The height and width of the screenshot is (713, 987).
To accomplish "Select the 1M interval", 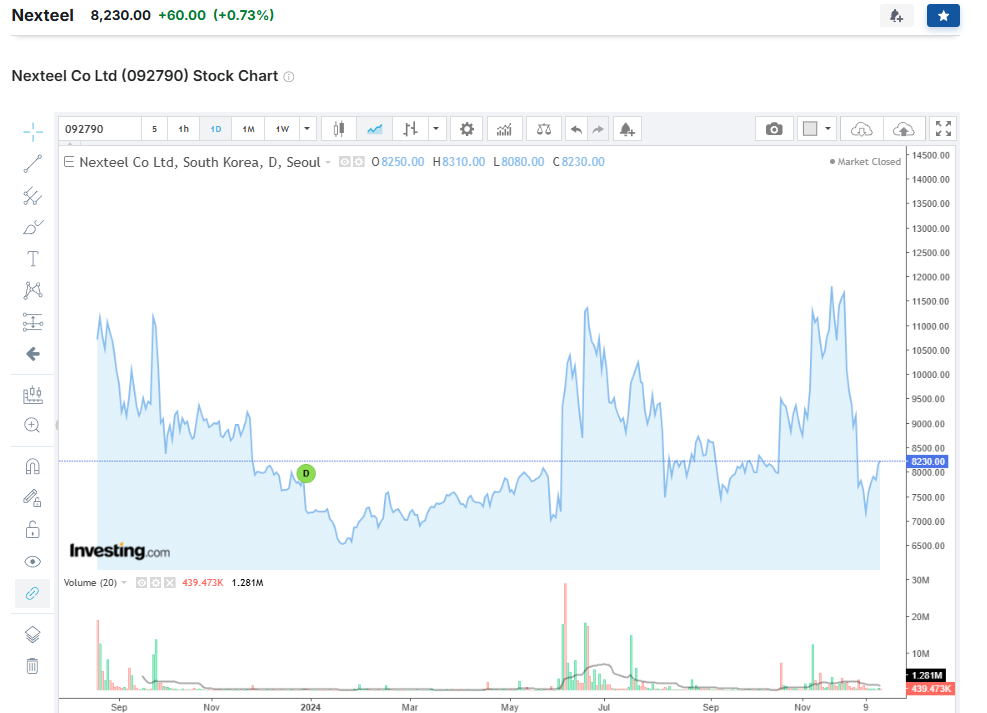I will point(249,129).
